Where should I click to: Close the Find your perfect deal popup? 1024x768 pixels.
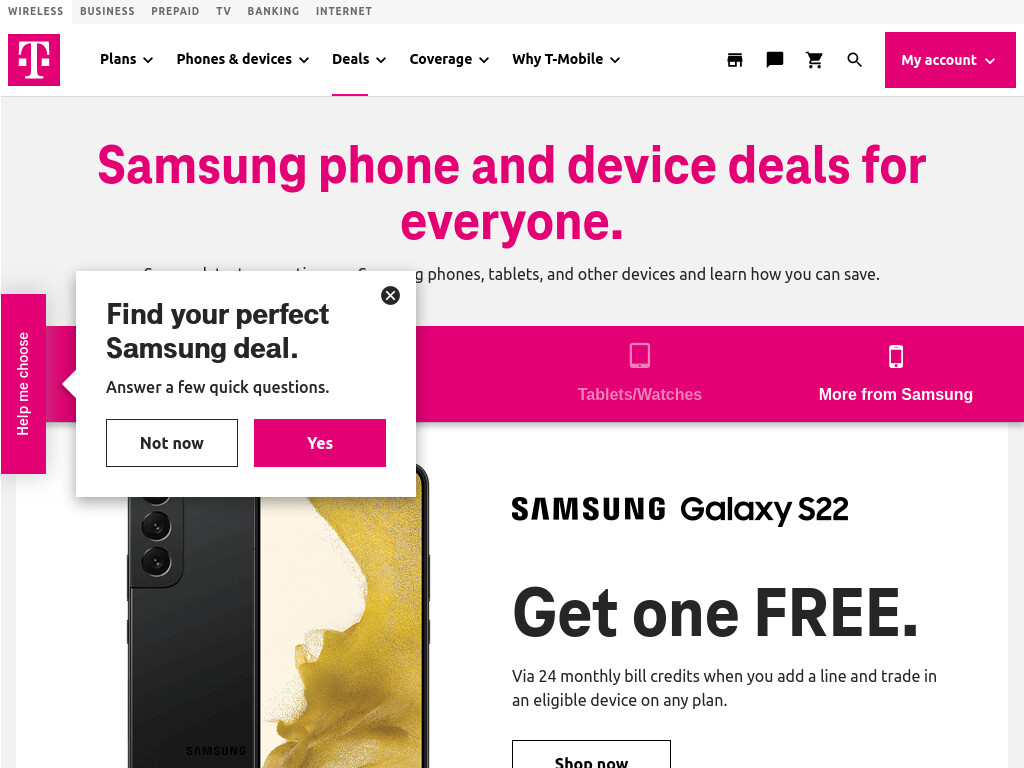(x=391, y=296)
